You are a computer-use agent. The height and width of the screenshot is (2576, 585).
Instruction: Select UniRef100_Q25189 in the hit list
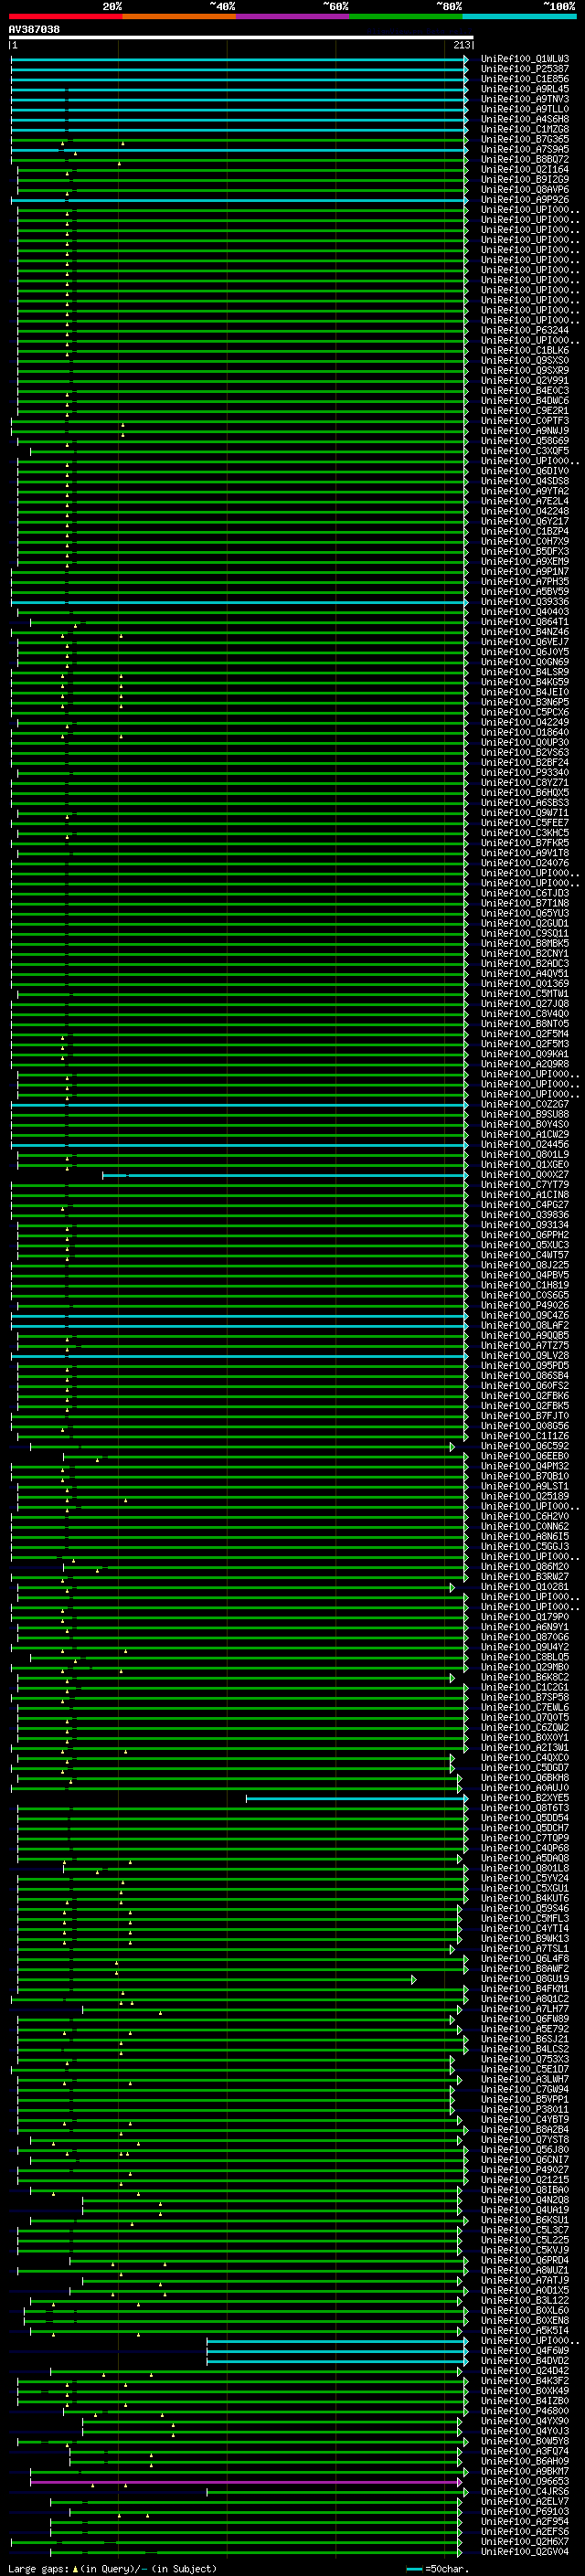point(524,1496)
